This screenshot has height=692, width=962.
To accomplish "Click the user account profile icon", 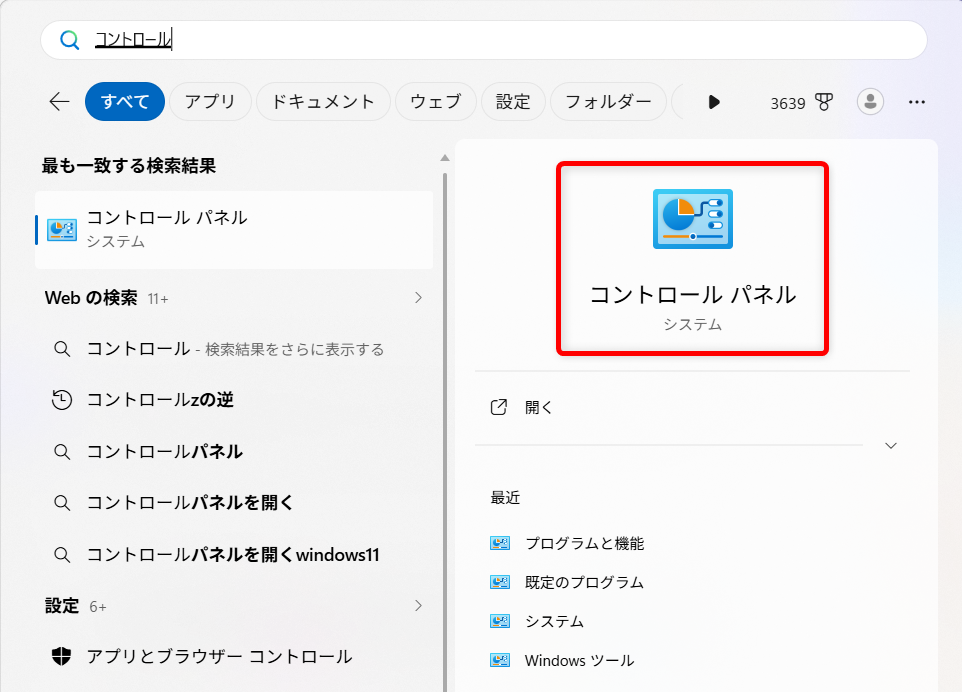I will (870, 102).
